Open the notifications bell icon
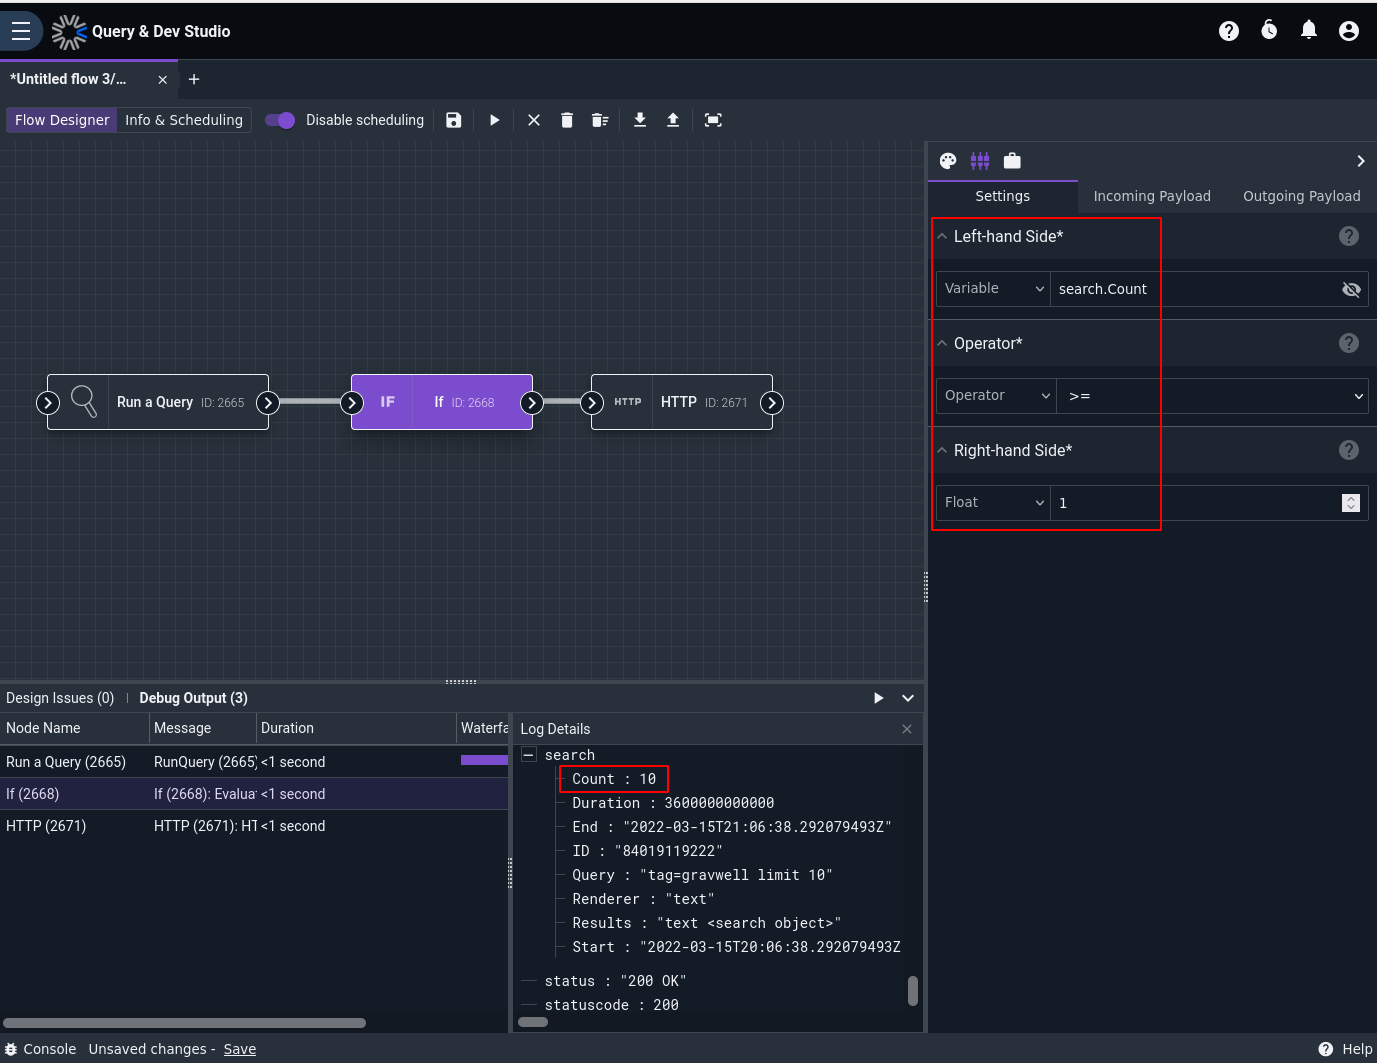Viewport: 1377px width, 1063px height. (1309, 30)
